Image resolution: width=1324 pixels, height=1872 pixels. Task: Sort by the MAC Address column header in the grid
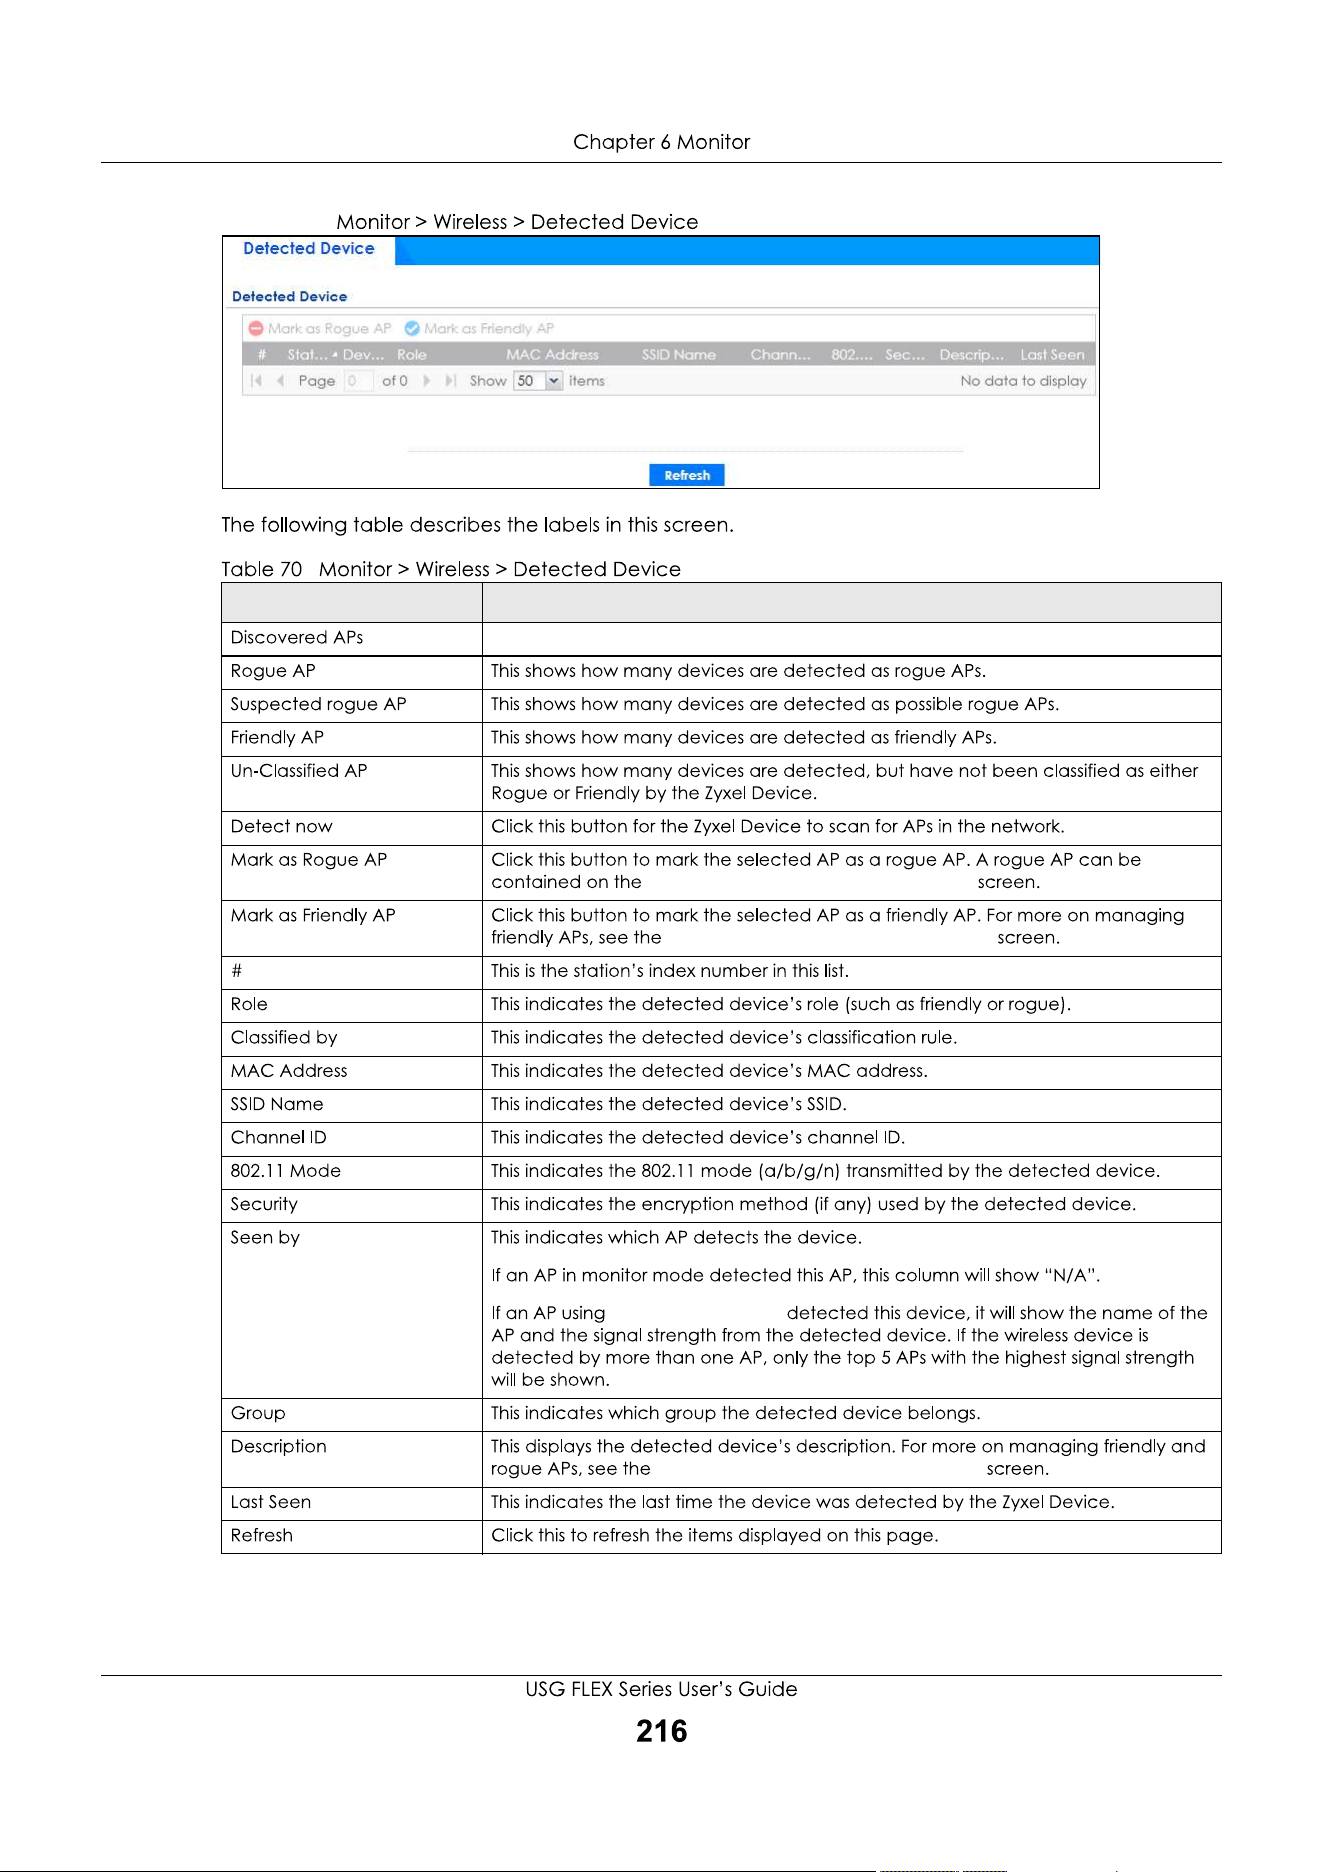click(x=552, y=355)
